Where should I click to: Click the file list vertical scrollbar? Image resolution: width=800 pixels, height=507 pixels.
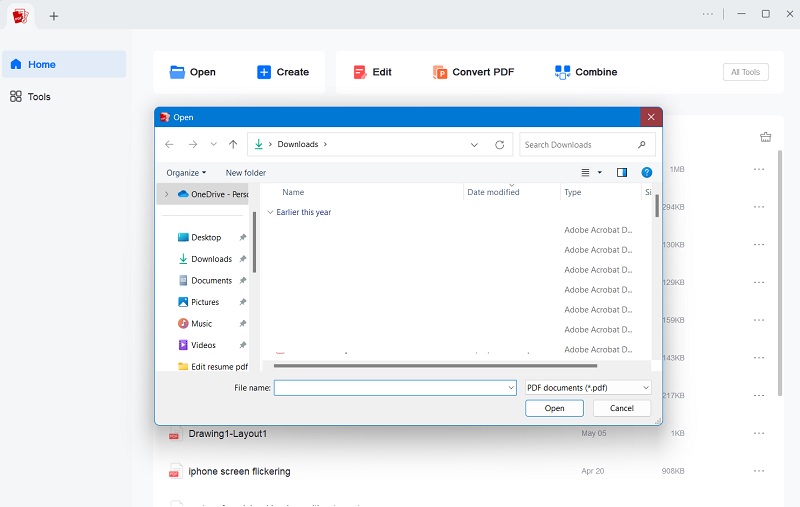click(x=657, y=205)
